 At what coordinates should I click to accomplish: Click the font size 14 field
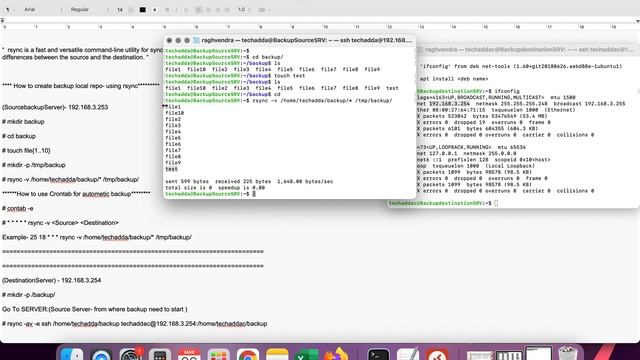(120, 9)
